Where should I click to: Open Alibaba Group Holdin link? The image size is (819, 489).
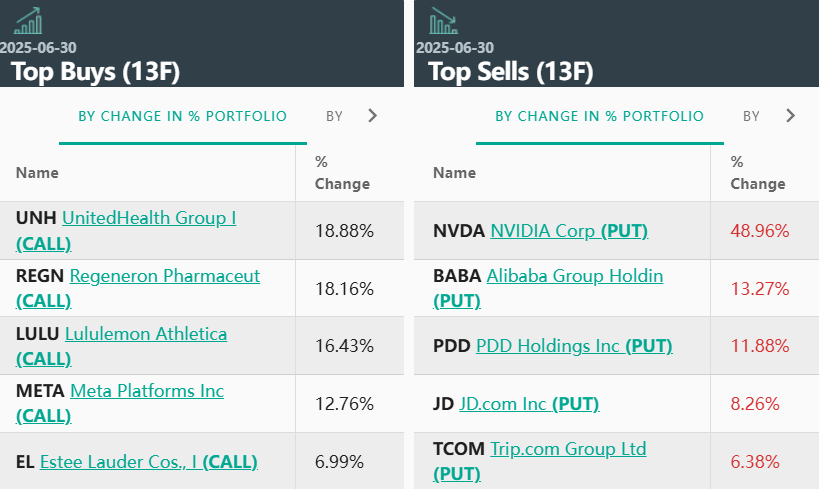click(x=575, y=276)
